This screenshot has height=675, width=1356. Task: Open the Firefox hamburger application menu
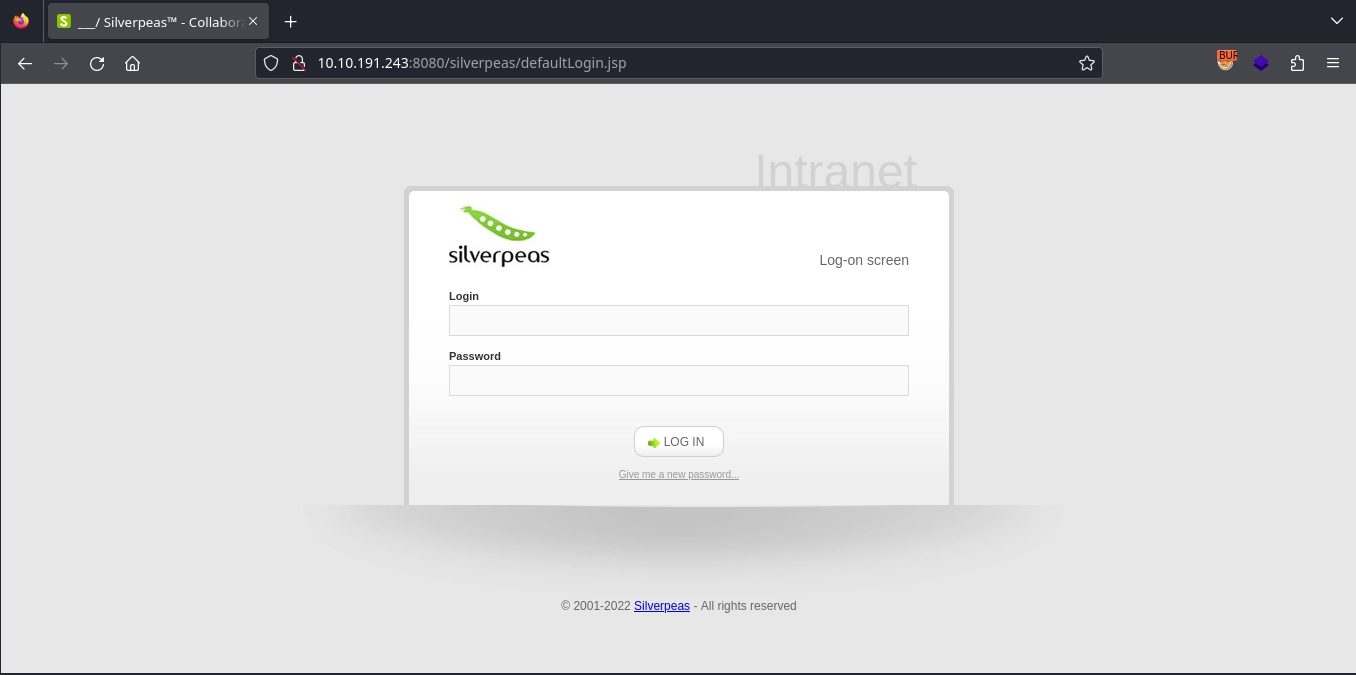coord(1332,63)
